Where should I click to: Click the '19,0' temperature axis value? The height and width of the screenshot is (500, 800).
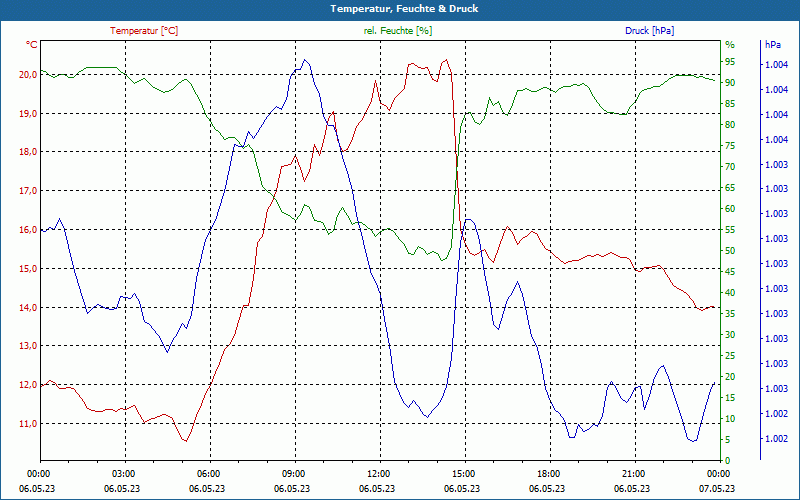click(28, 113)
